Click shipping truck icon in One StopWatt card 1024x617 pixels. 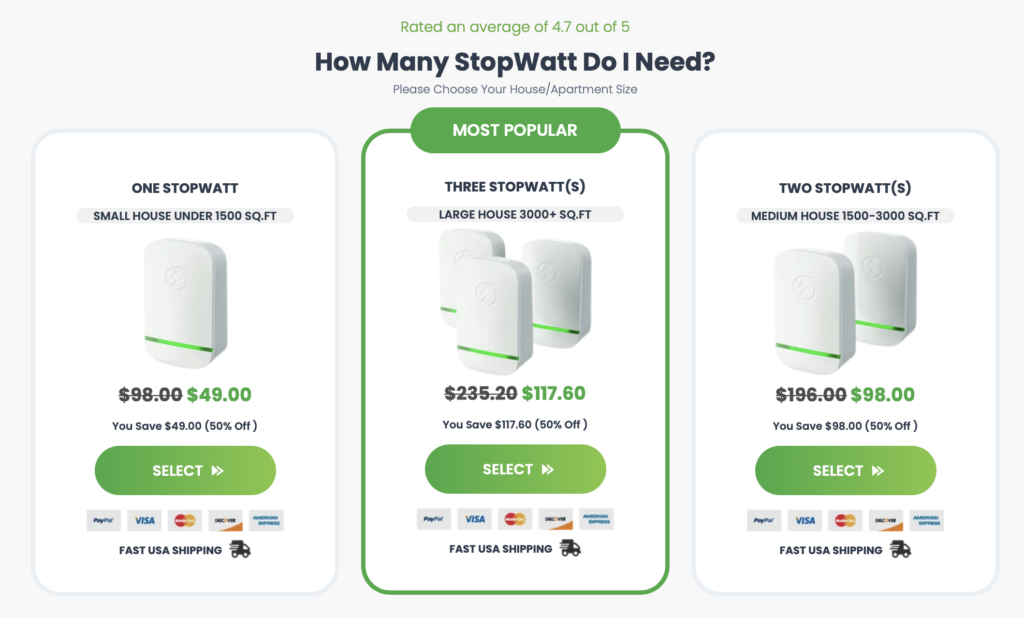click(240, 550)
